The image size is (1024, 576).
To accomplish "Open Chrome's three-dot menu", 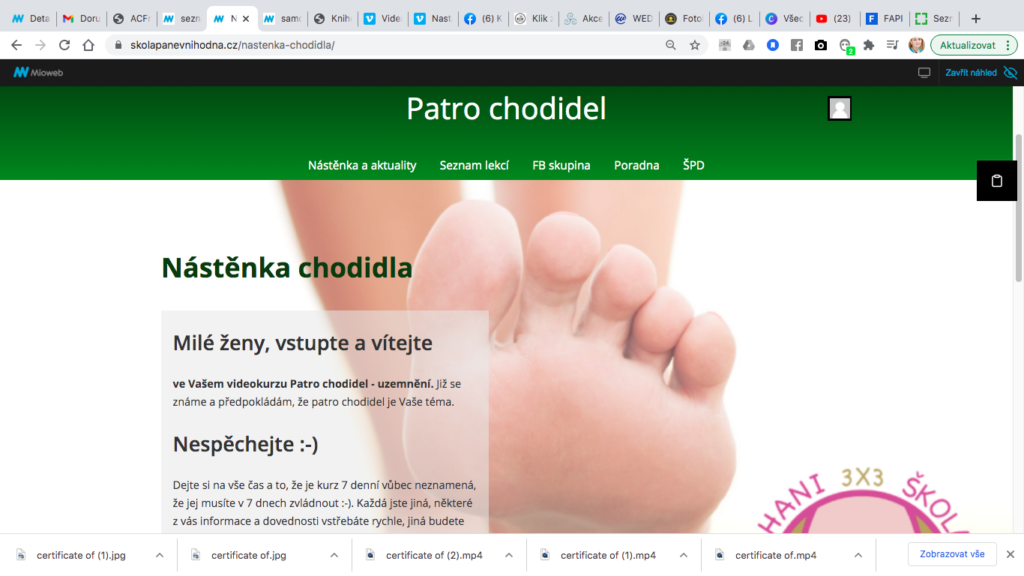I will 1008,45.
